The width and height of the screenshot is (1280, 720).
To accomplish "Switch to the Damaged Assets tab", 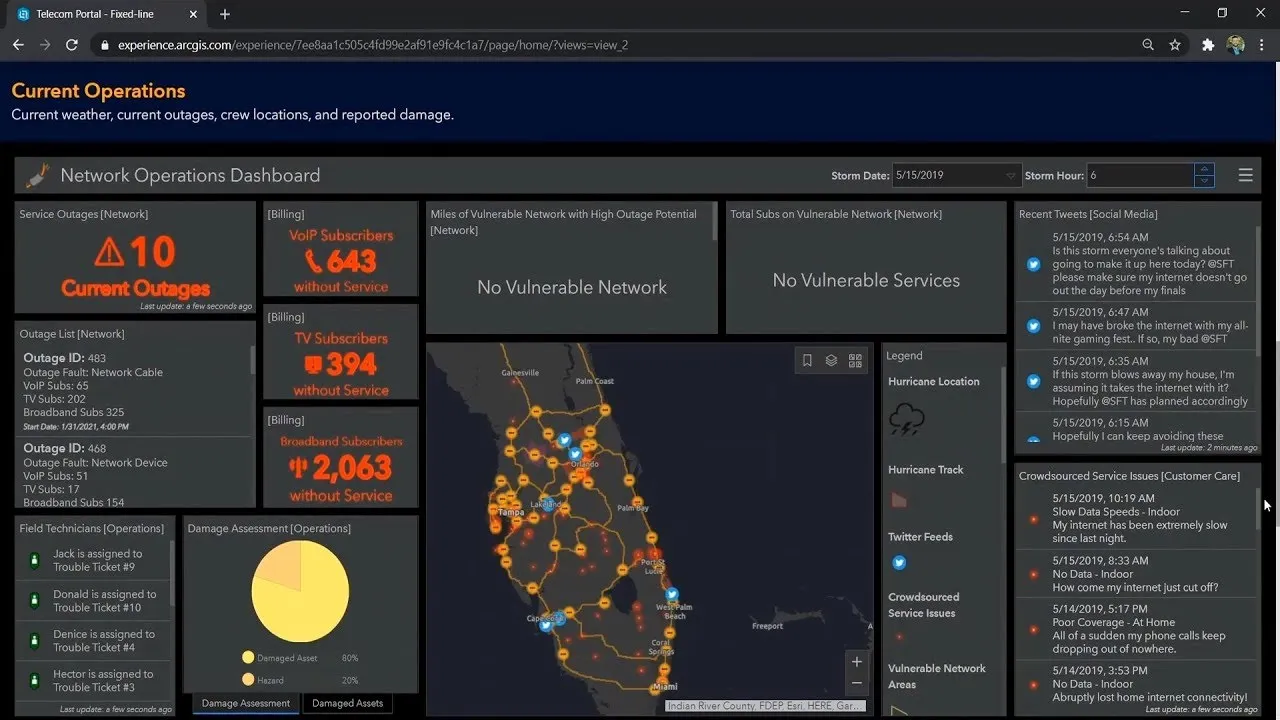I will tap(347, 703).
